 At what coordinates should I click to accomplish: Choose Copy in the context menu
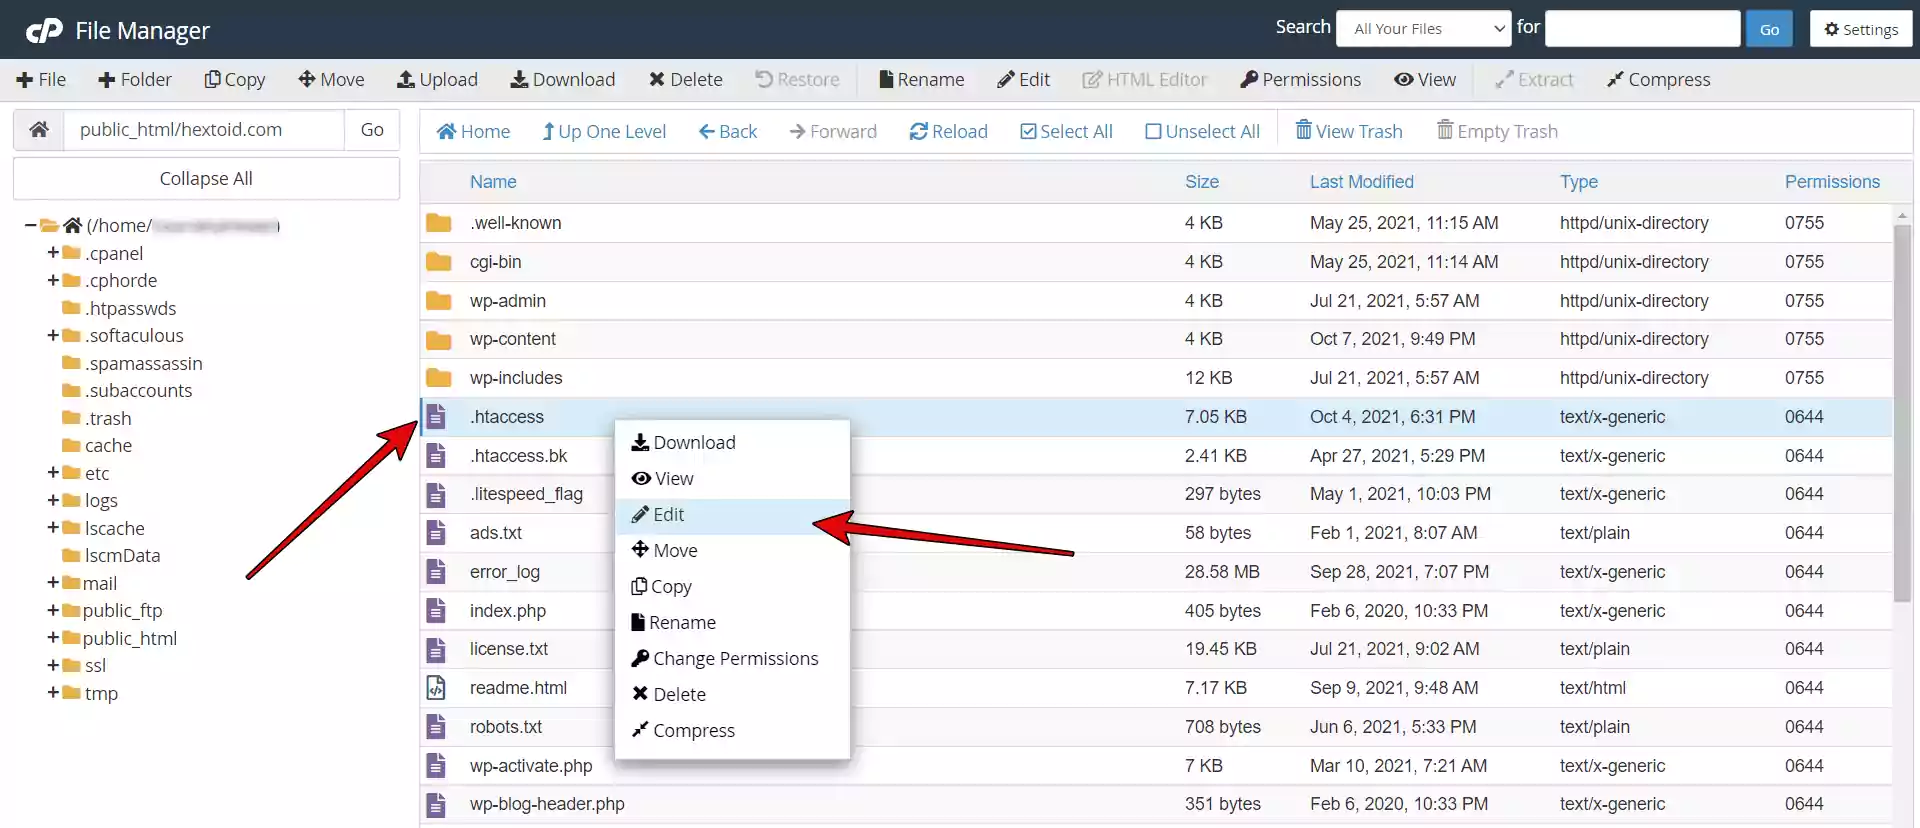pos(732,587)
